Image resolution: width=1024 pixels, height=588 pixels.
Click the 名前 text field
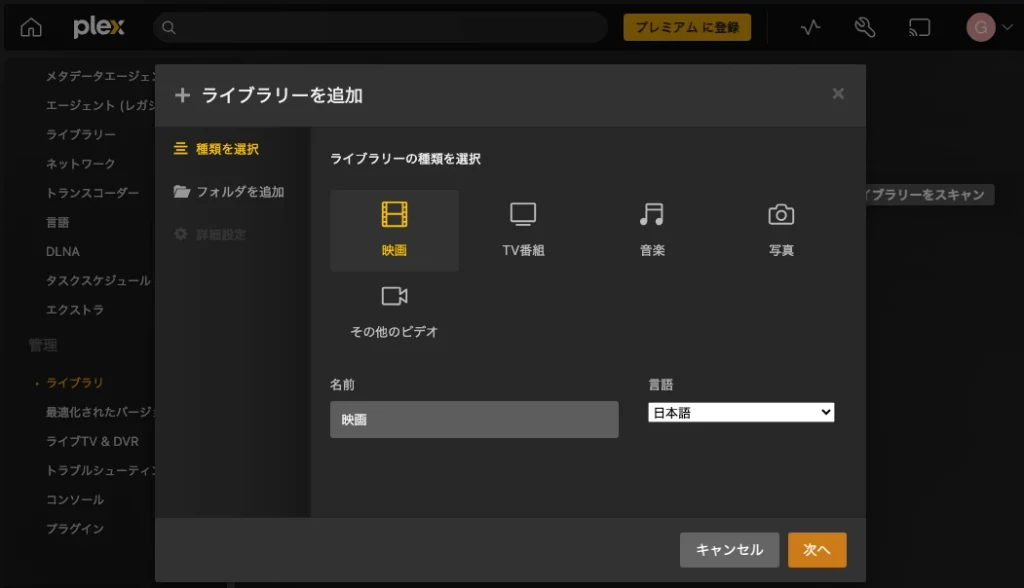point(474,419)
